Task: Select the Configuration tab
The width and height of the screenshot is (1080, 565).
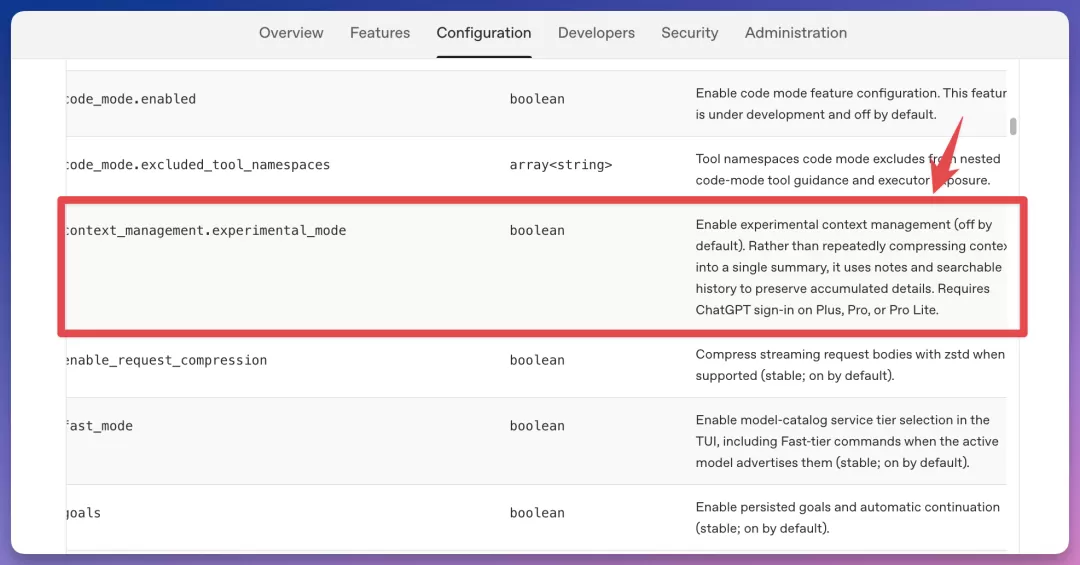Action: click(484, 33)
